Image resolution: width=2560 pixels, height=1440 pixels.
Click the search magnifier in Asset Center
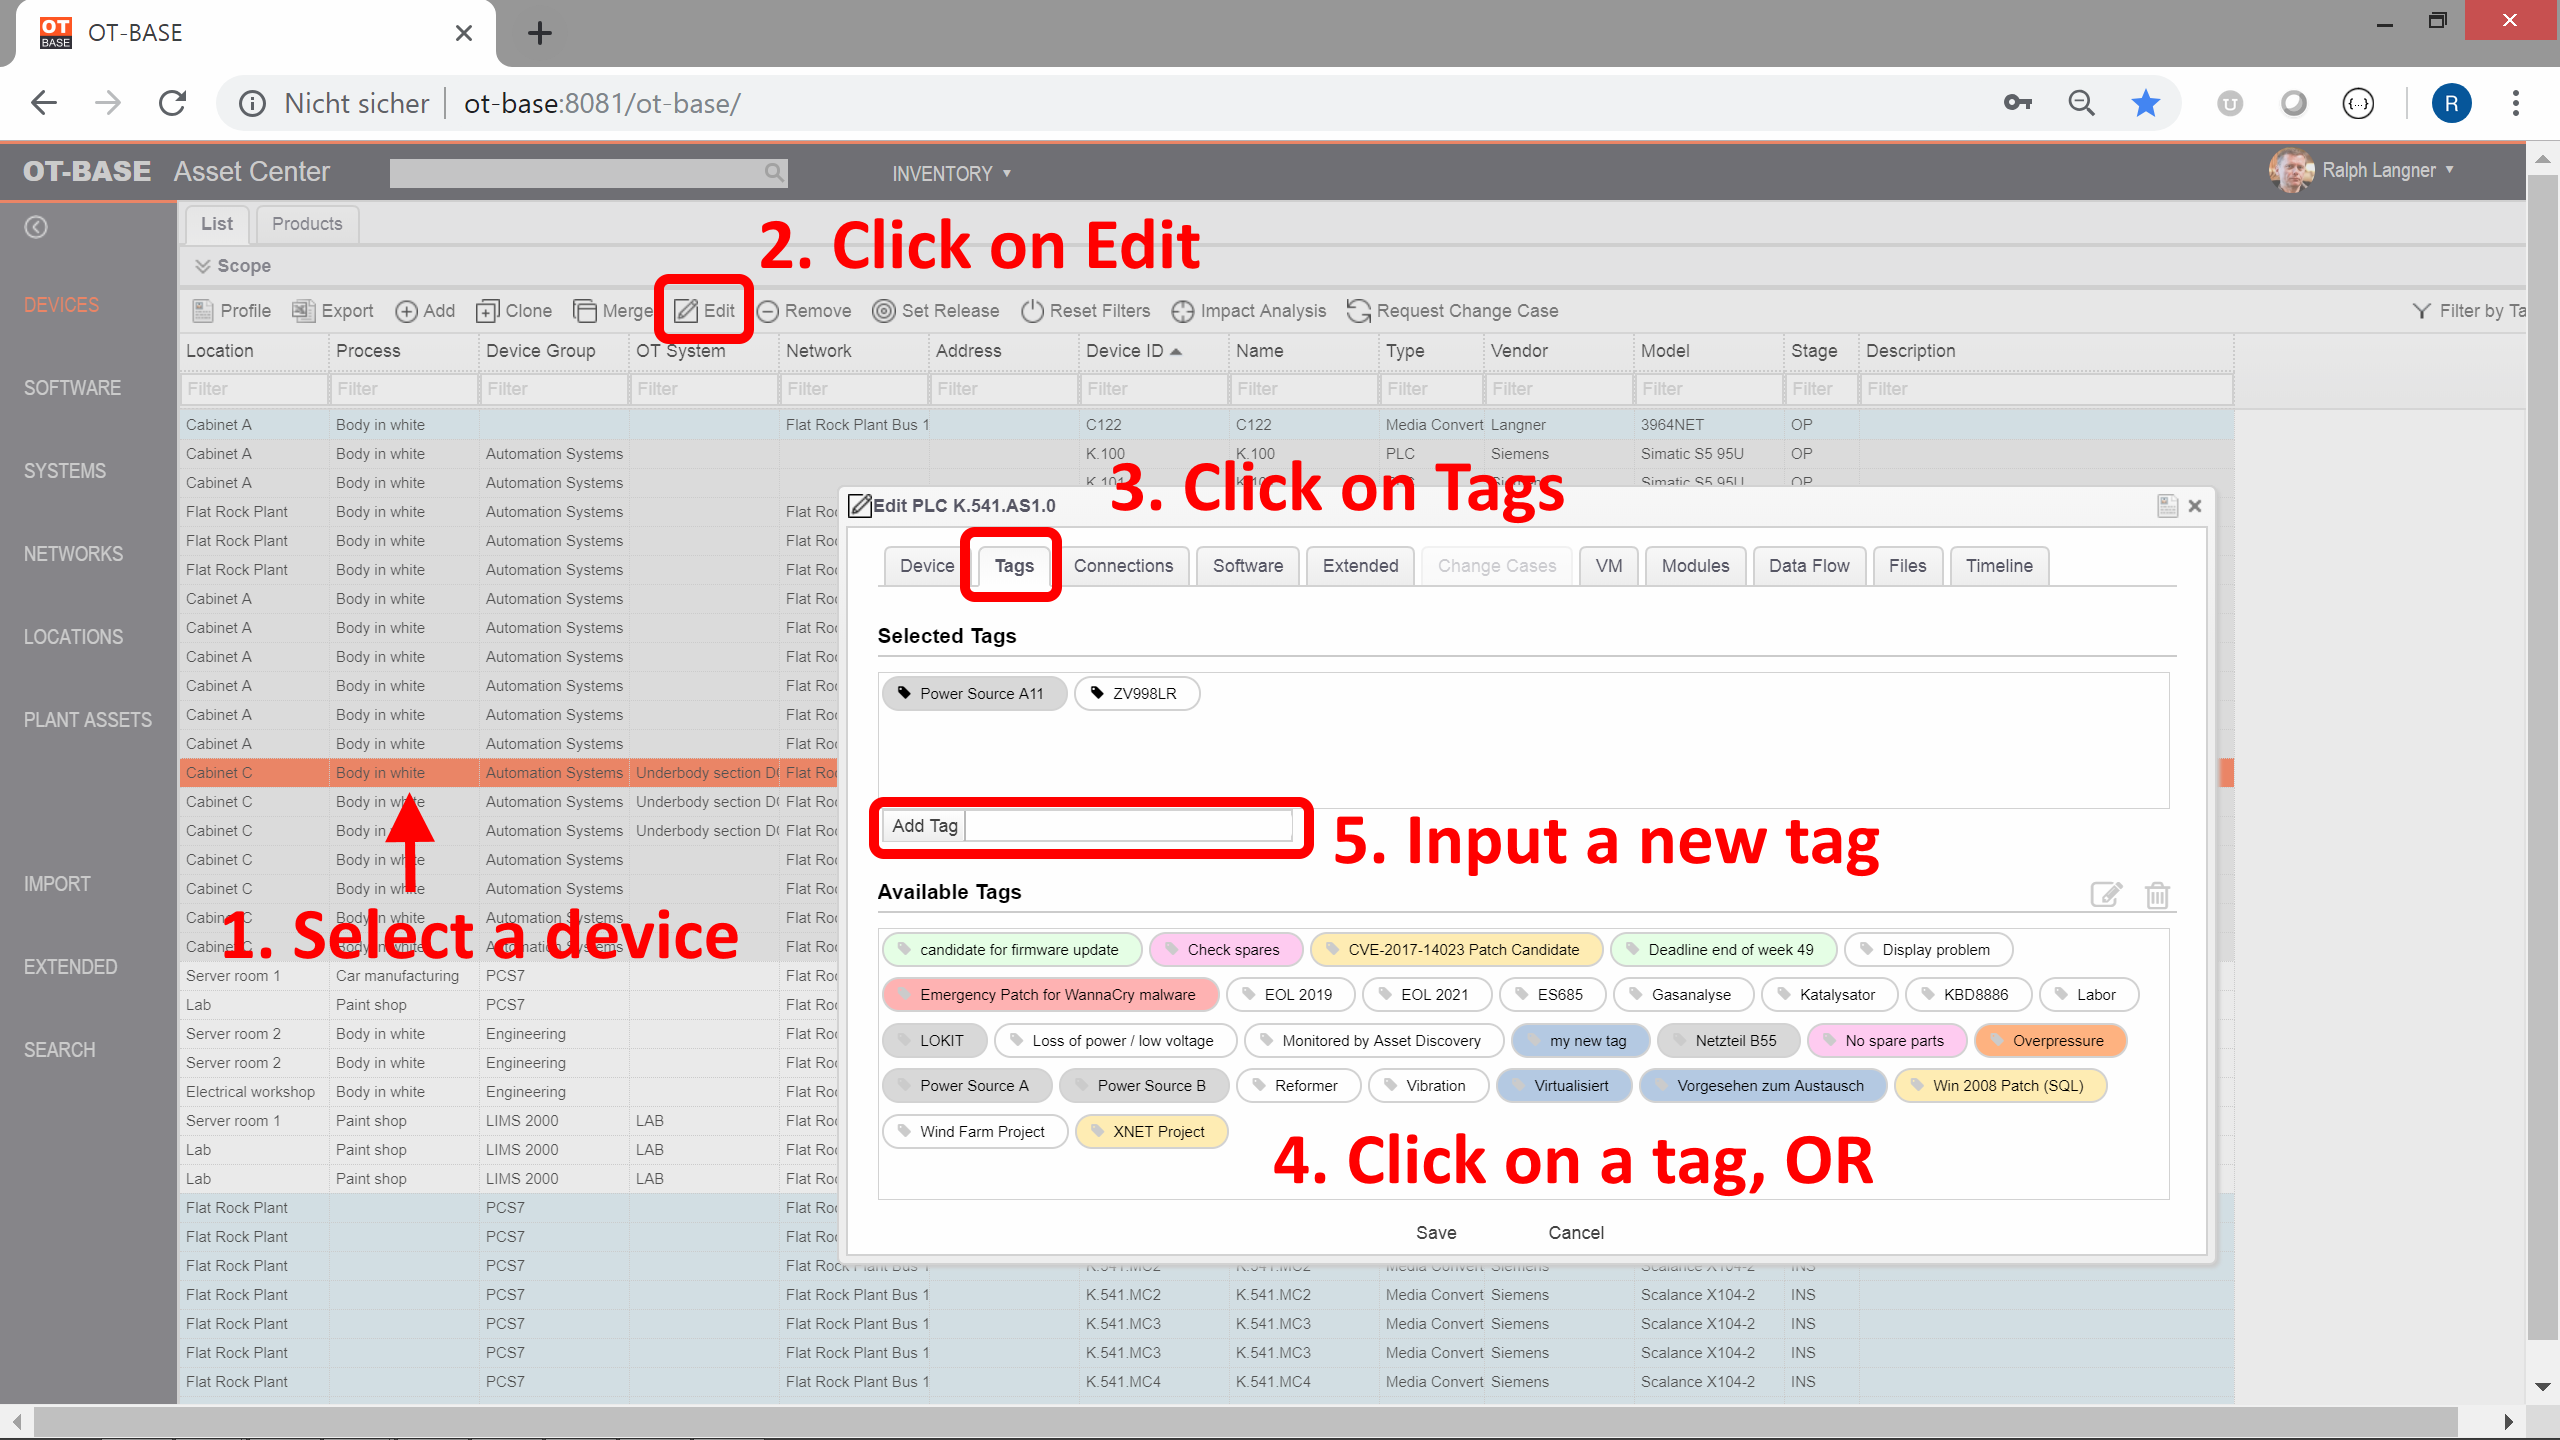(x=774, y=172)
